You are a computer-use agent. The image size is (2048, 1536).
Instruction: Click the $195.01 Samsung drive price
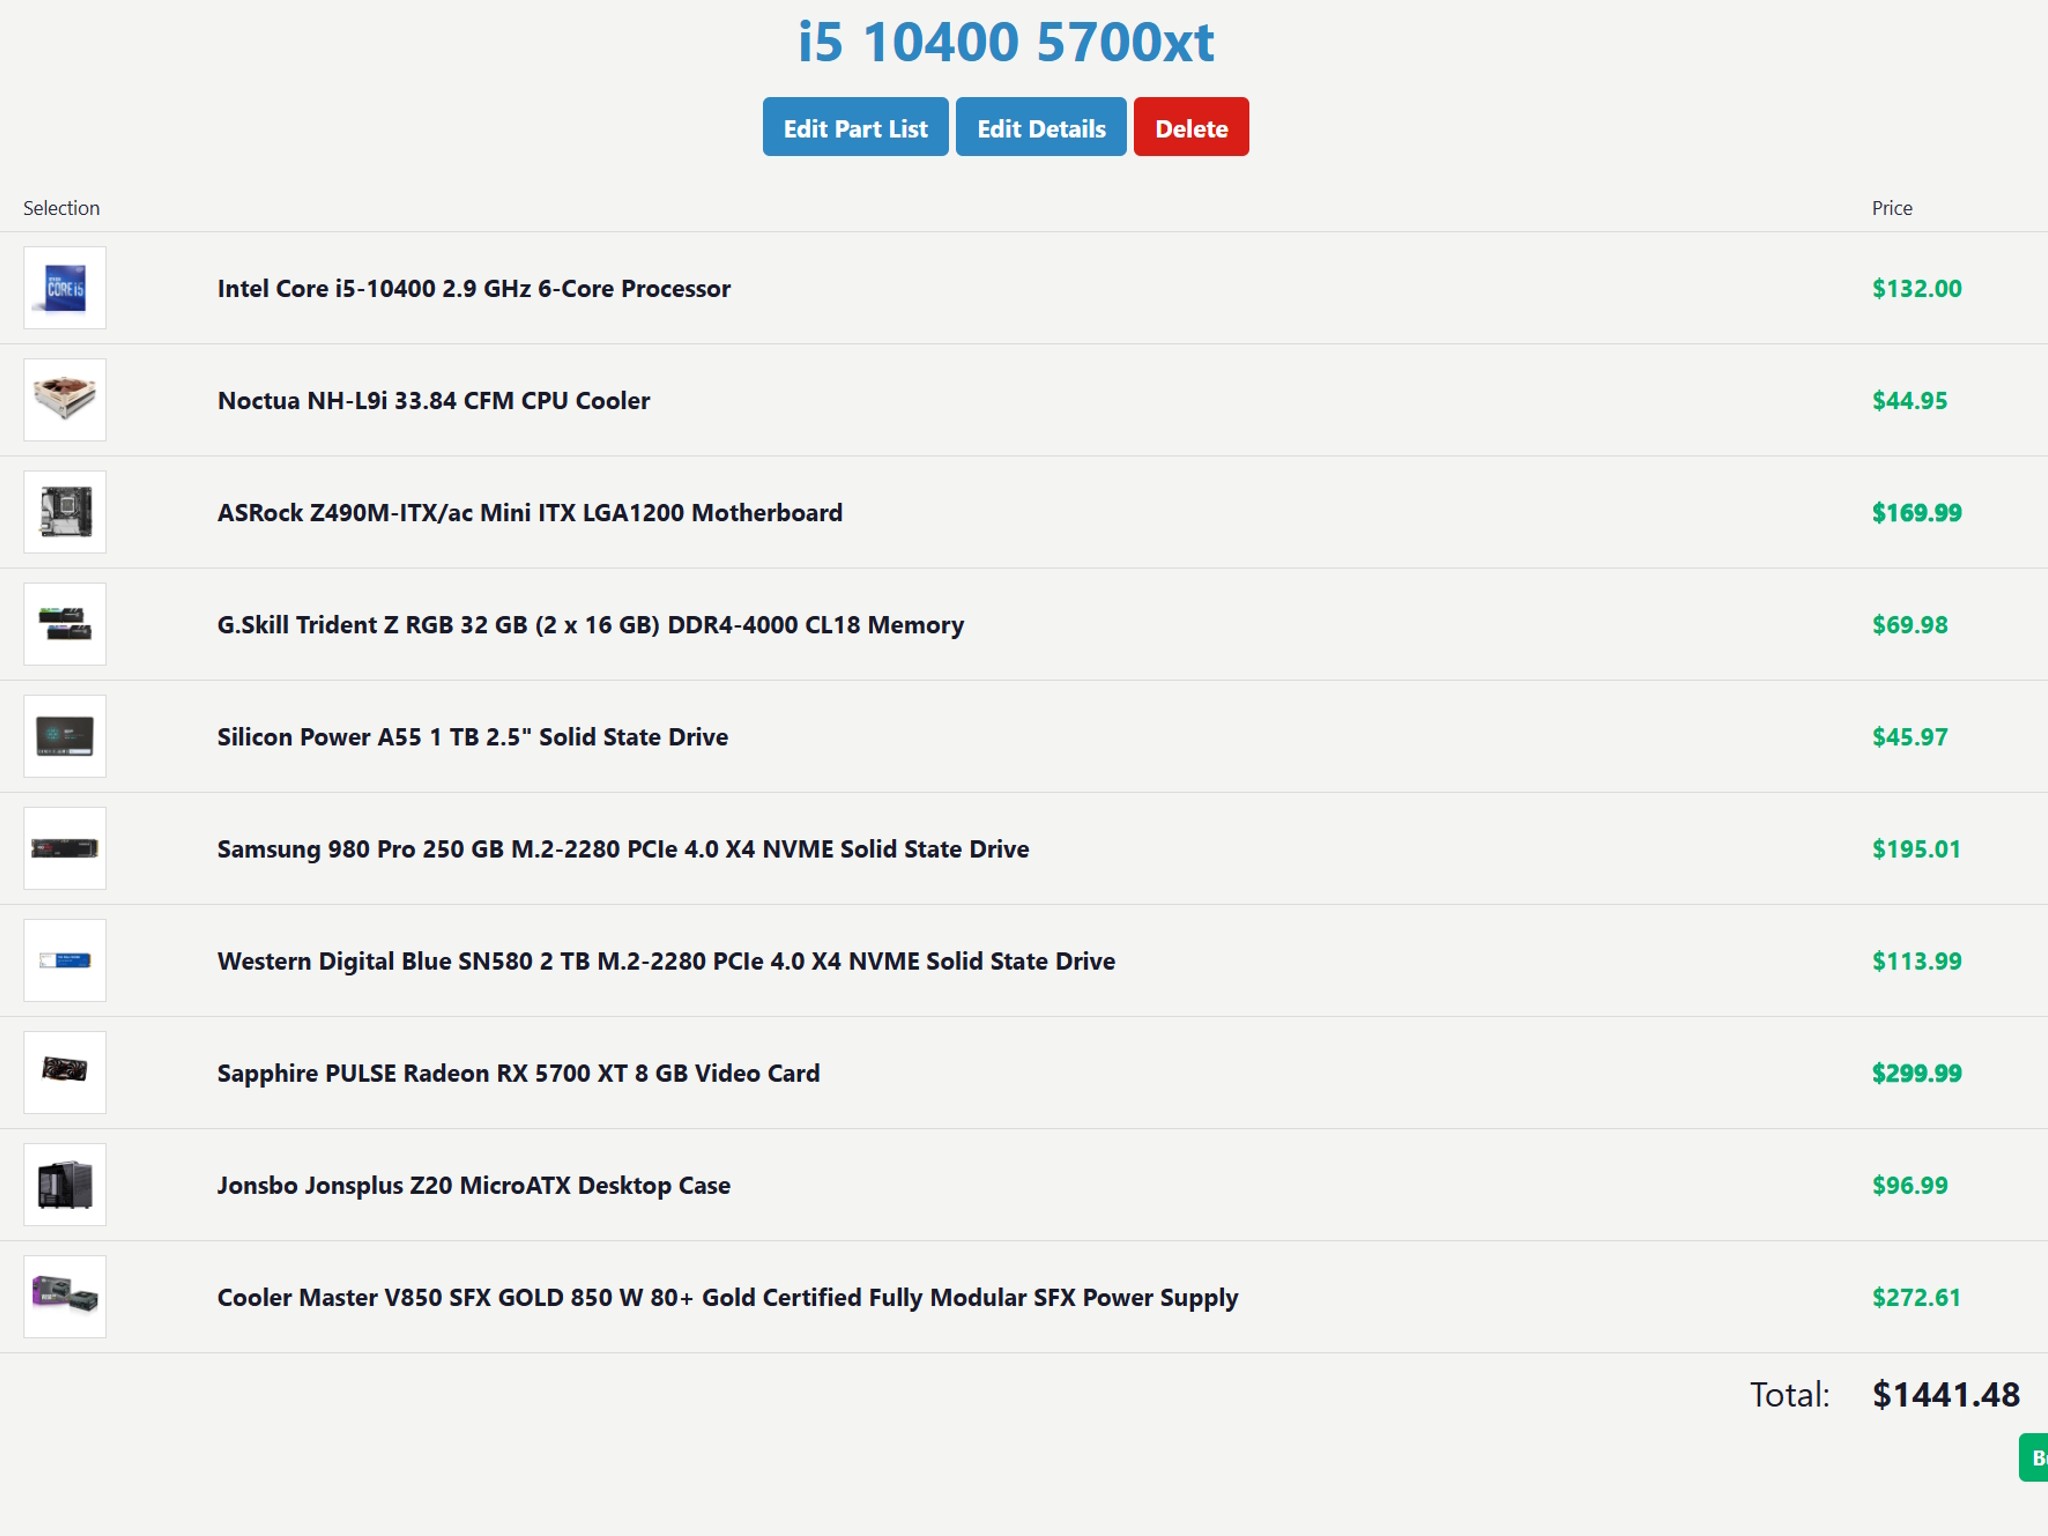(1916, 849)
